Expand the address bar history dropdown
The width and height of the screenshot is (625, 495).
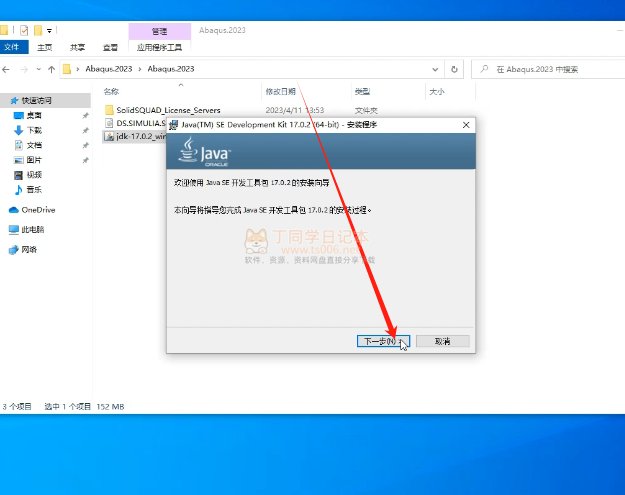(x=435, y=69)
